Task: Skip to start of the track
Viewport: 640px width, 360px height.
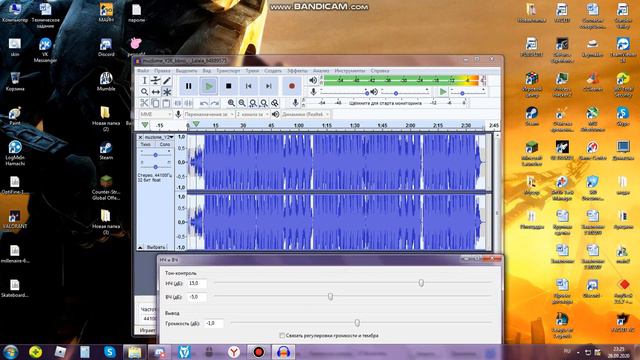Action: (x=248, y=86)
